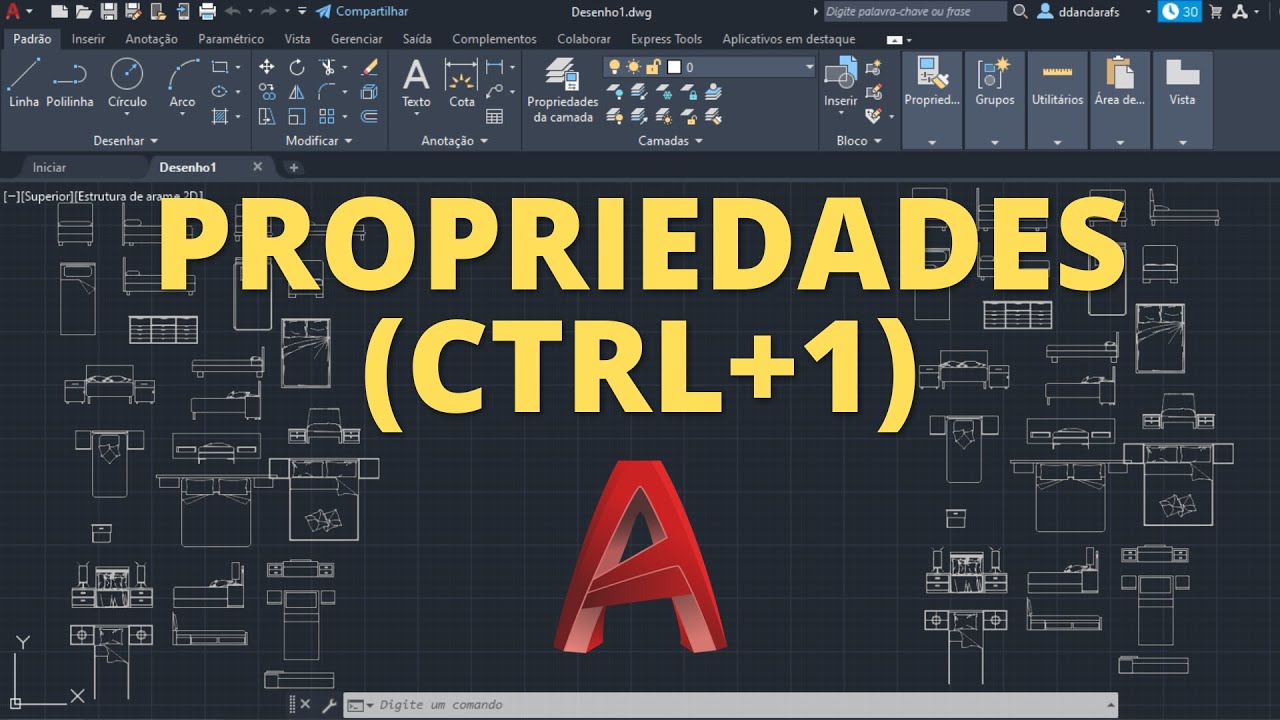Switch to the Saída ribbon tab
The width and height of the screenshot is (1280, 720).
417,39
